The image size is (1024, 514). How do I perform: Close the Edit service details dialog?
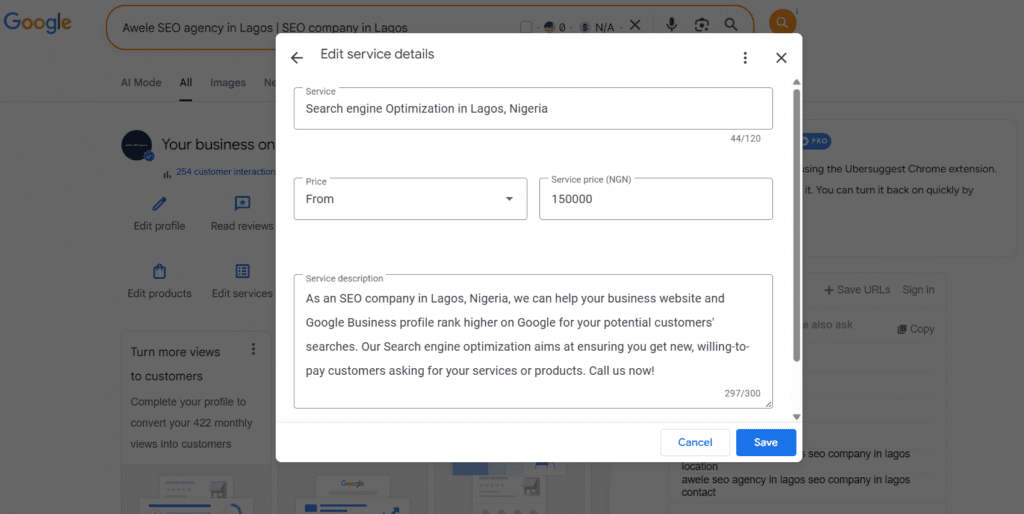point(781,58)
